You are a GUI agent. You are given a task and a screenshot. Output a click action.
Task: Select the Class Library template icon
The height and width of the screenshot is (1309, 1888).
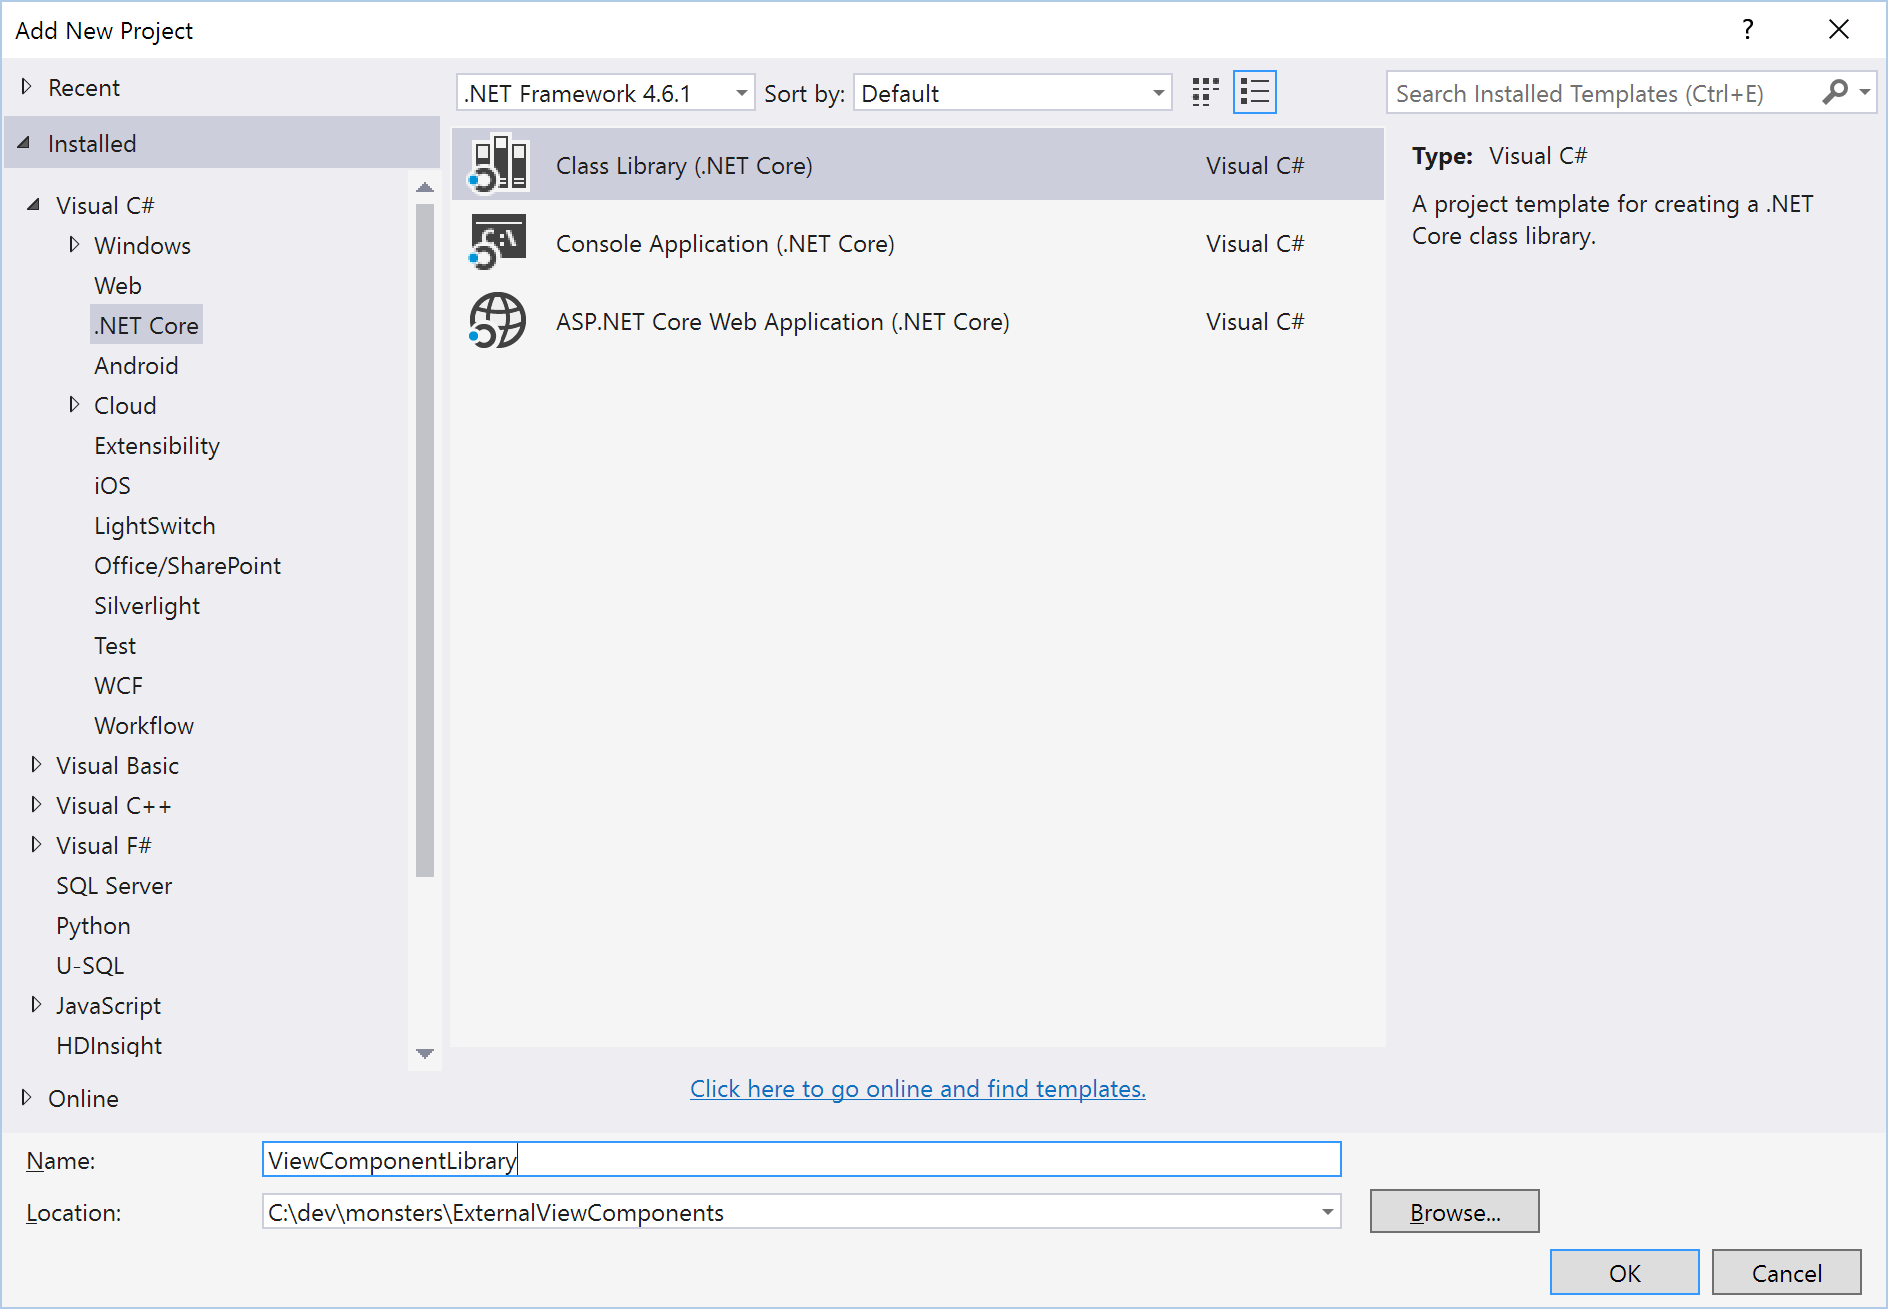point(498,165)
